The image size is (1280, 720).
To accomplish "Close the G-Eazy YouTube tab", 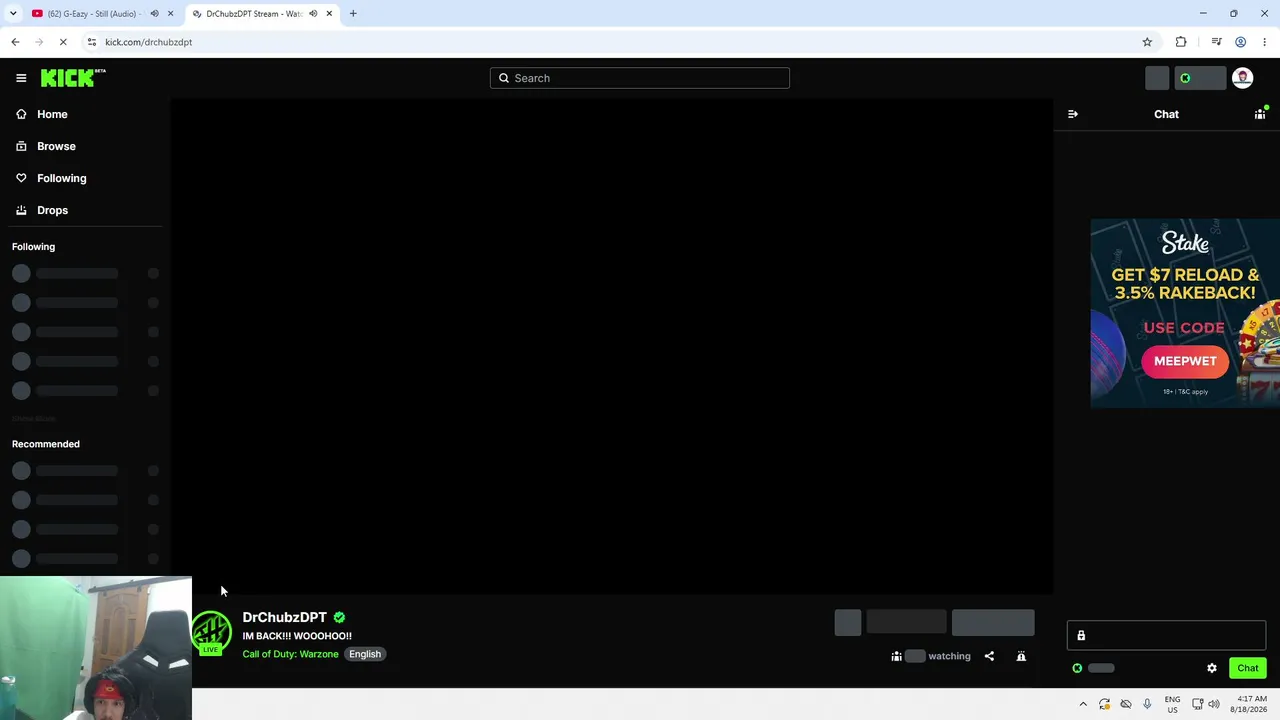I will pyautogui.click(x=170, y=14).
